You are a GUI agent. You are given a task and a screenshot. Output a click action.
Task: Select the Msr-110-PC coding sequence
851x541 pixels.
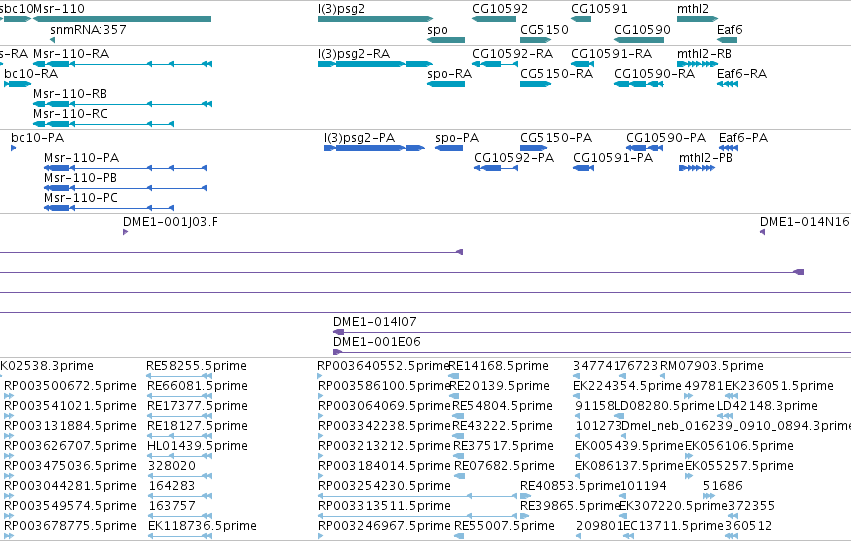coord(109,208)
